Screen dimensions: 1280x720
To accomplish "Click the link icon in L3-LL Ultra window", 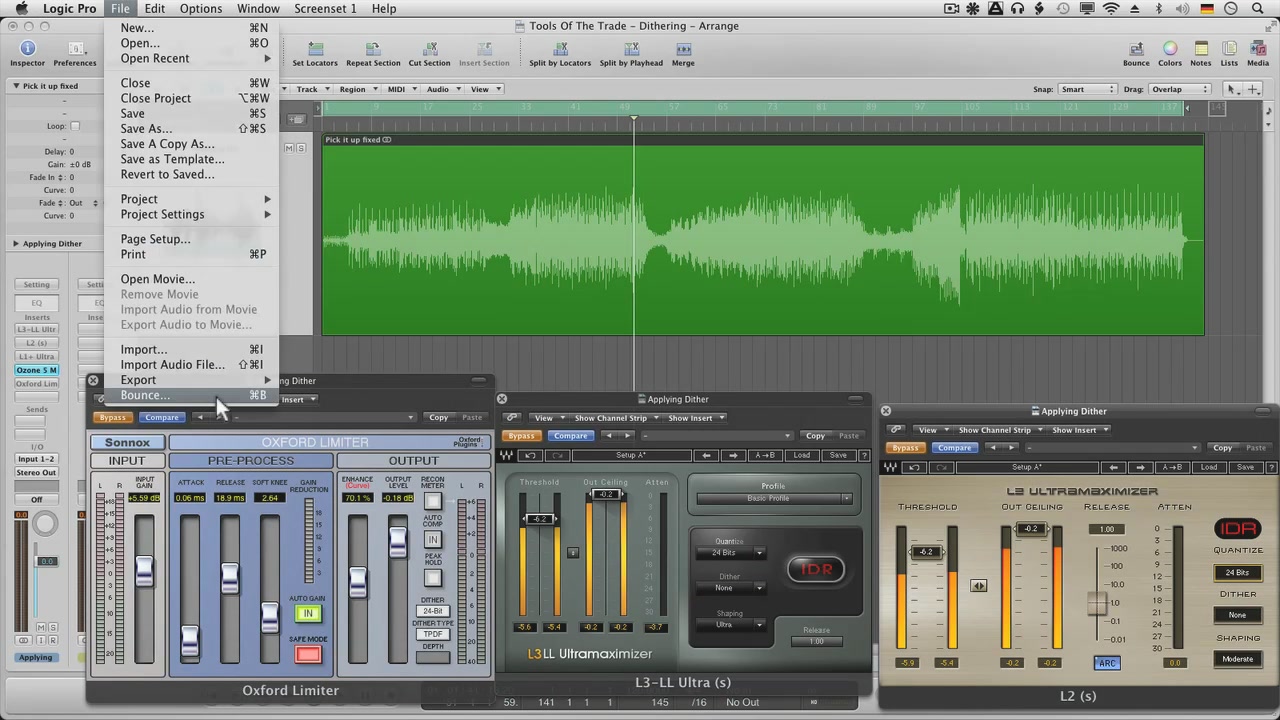I will [511, 418].
